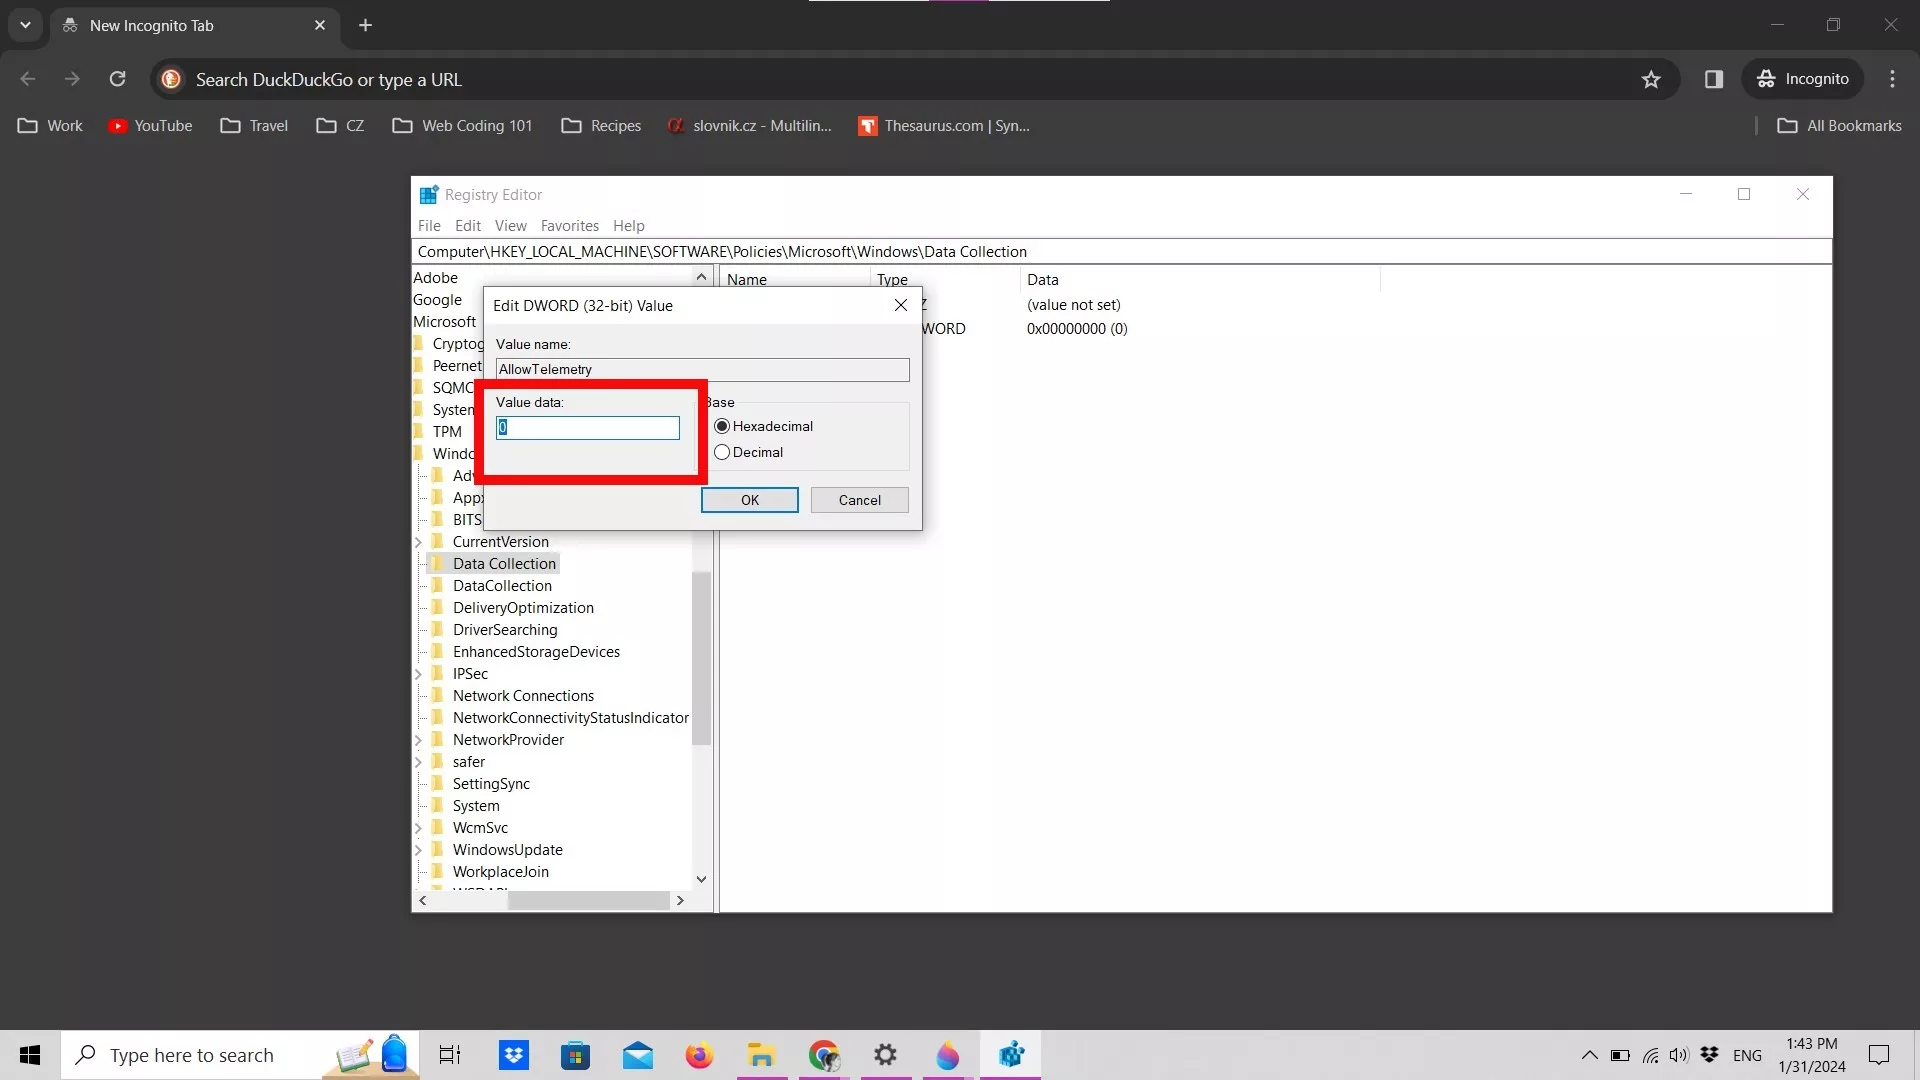Click the bookmark star icon

pos(1651,79)
